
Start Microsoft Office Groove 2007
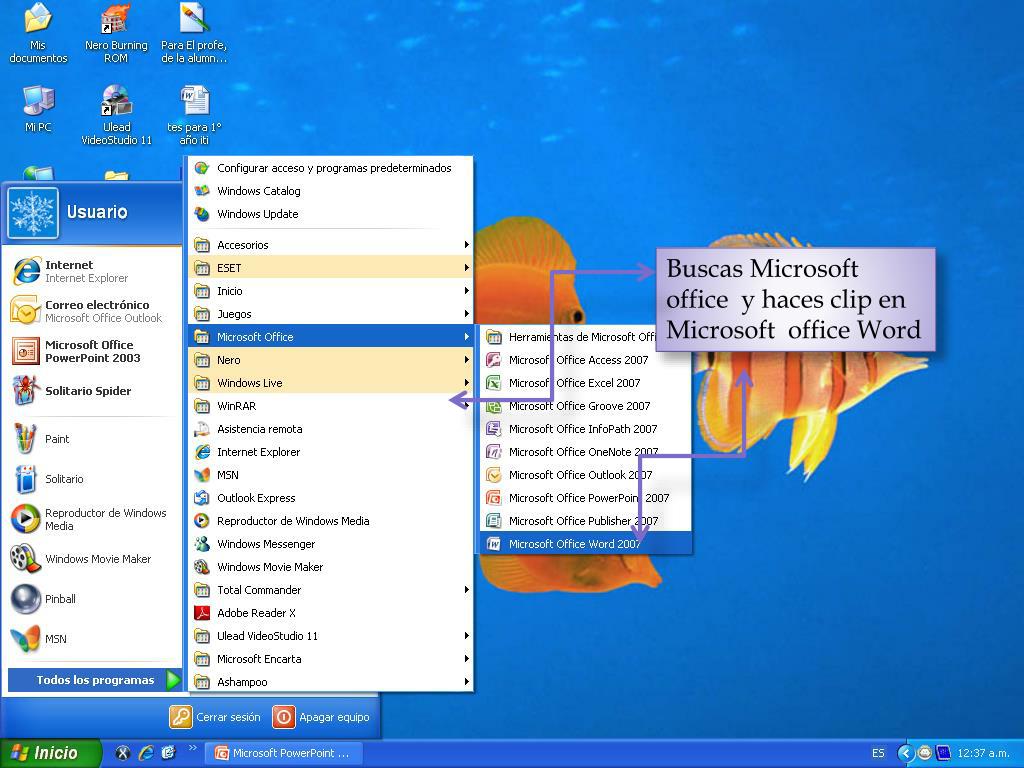586,406
